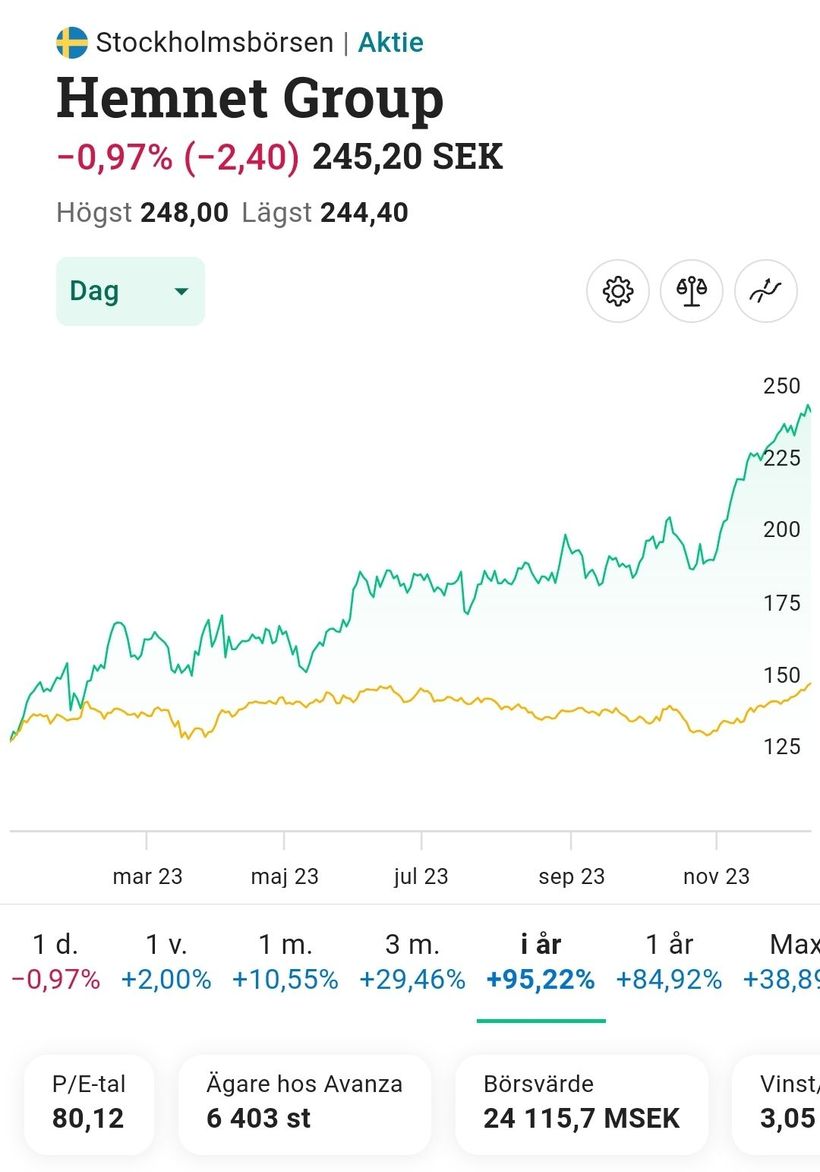Open the technical analysis chart-line icon
The height and width of the screenshot is (1172, 820).
(x=765, y=292)
